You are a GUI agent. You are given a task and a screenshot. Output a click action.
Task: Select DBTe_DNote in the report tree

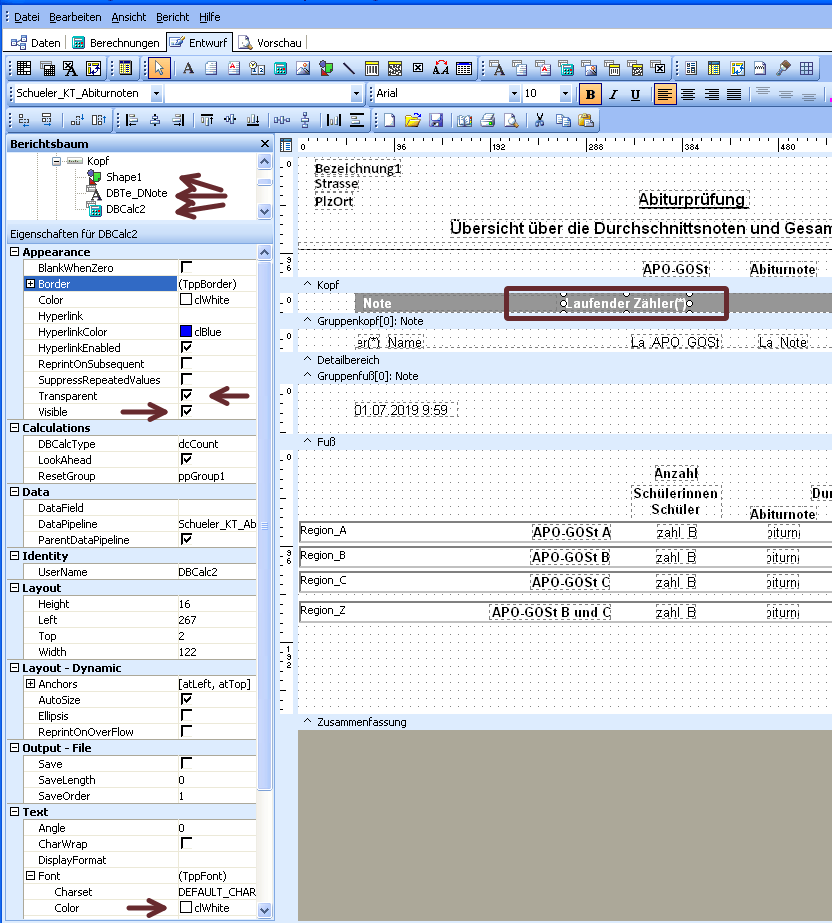pos(136,193)
